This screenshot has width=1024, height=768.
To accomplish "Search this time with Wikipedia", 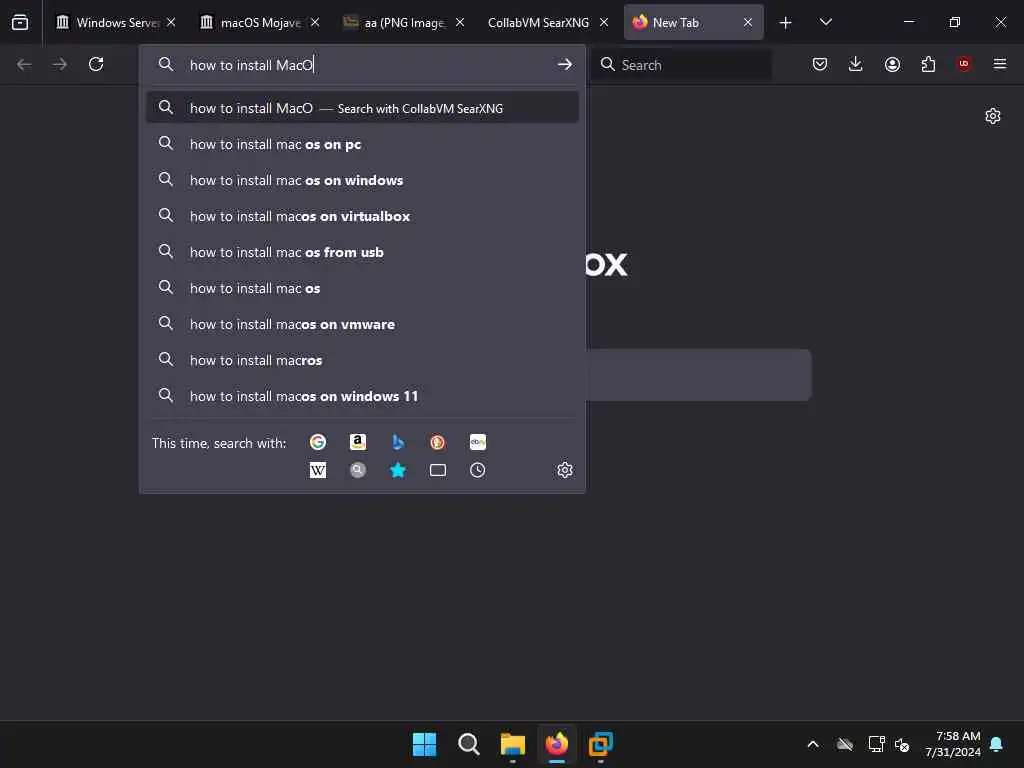I will 318,470.
